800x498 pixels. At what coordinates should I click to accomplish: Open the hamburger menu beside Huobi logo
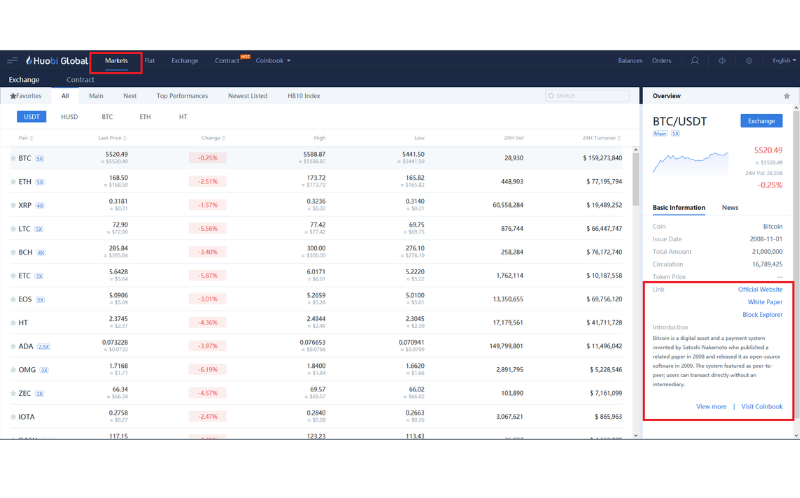pyautogui.click(x=13, y=61)
